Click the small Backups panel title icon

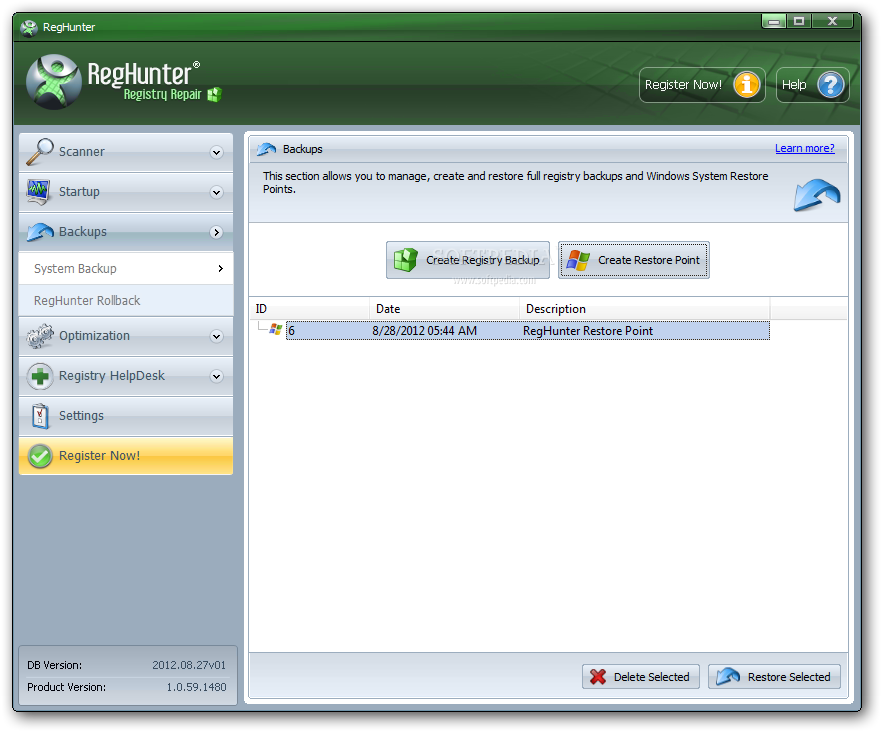[266, 149]
